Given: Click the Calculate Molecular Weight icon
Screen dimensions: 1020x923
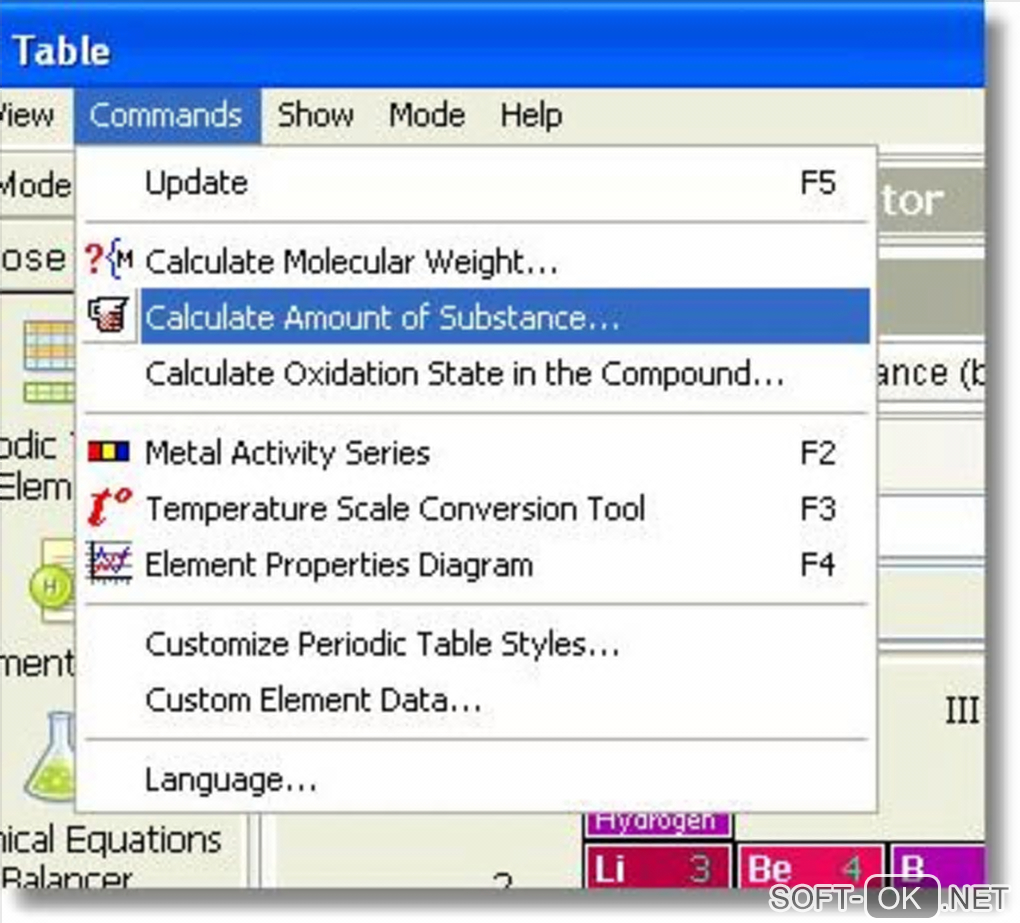Looking at the screenshot, I should coord(109,261).
